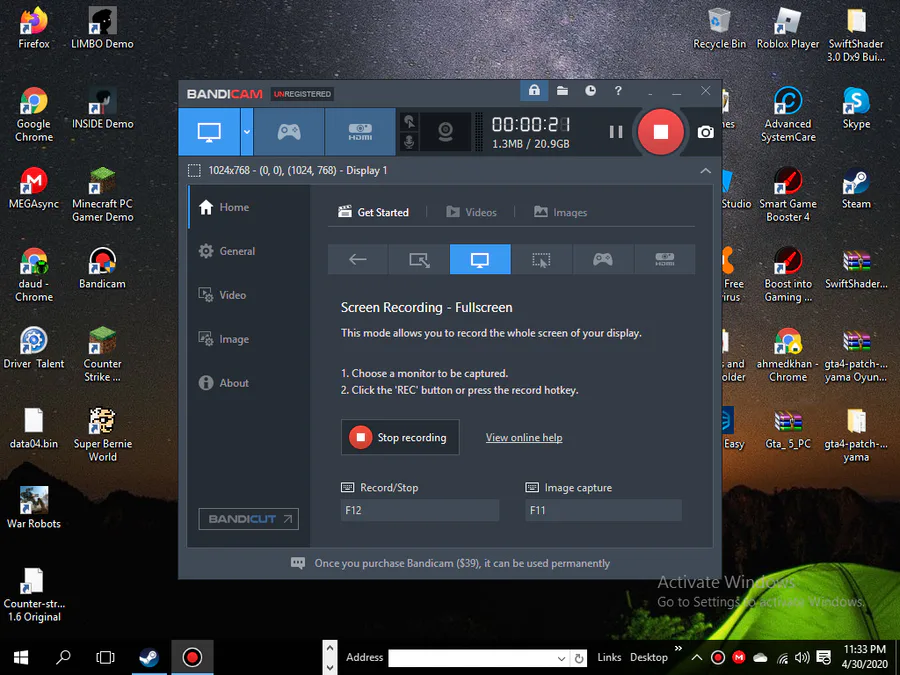Open Steam desktop shortcut

pyautogui.click(x=856, y=188)
